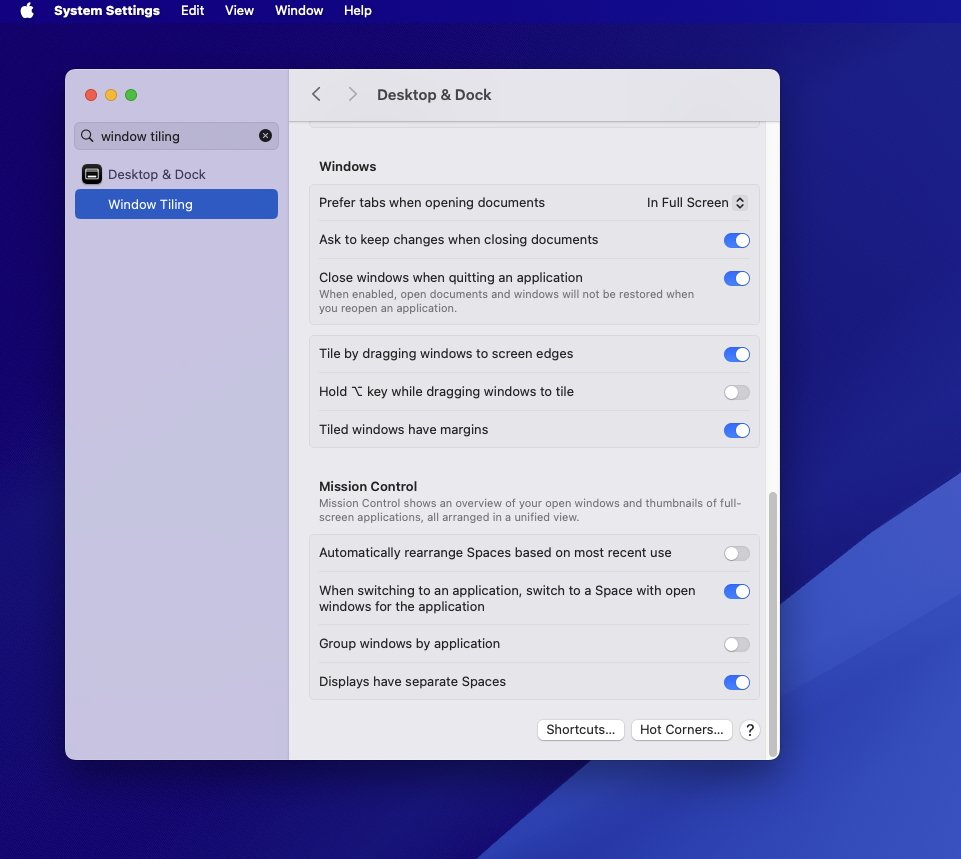The height and width of the screenshot is (859, 961).
Task: Enable Hold Option key while dragging to tile
Action: coord(737,392)
